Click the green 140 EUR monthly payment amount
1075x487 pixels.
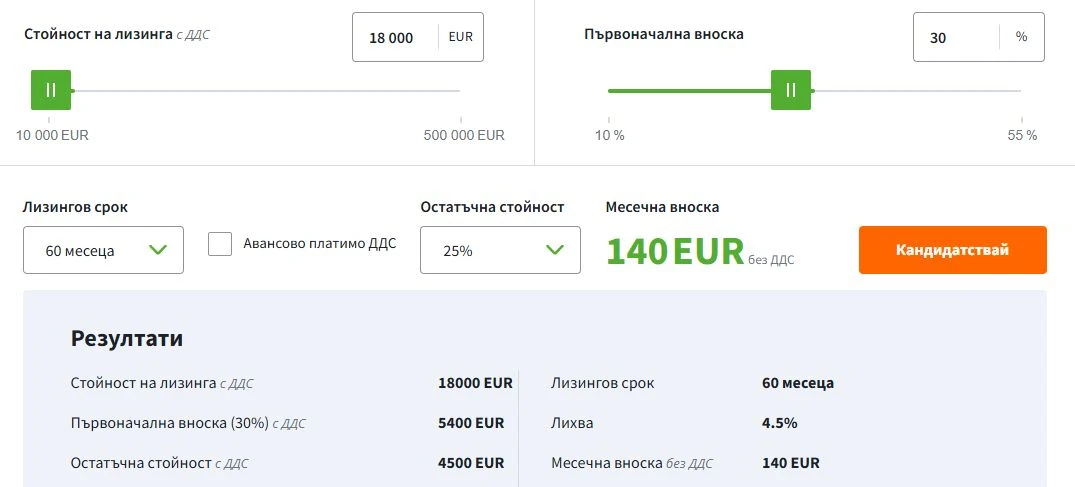(x=675, y=251)
